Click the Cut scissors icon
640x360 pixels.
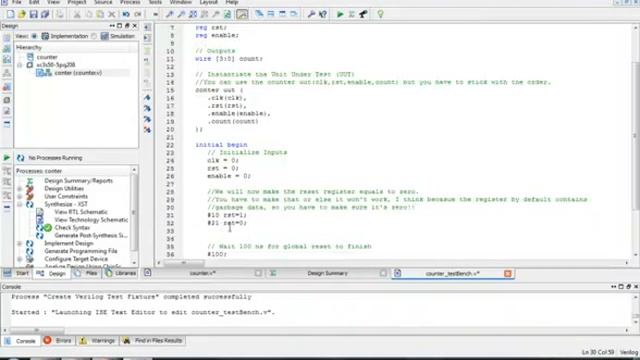[77, 14]
